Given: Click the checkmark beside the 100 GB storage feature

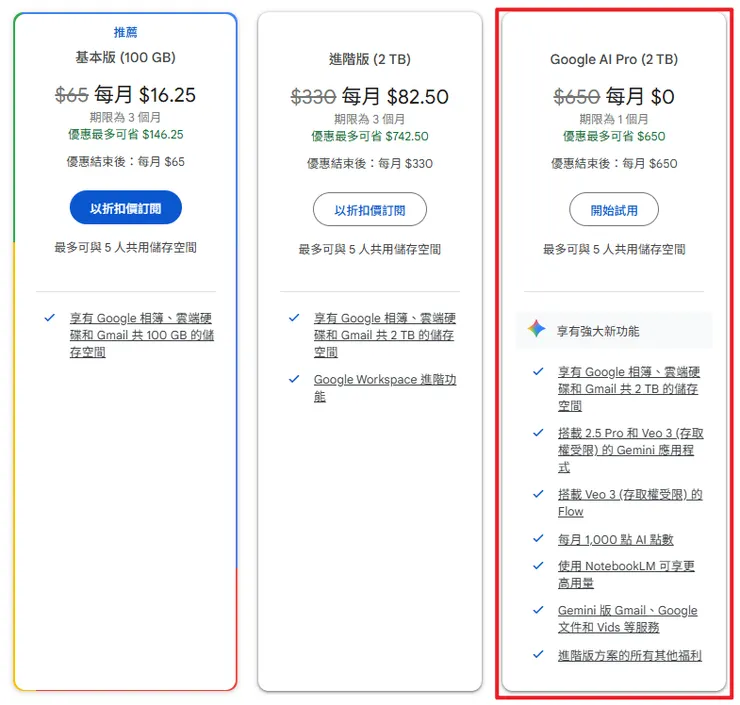Looking at the screenshot, I should tap(50, 318).
